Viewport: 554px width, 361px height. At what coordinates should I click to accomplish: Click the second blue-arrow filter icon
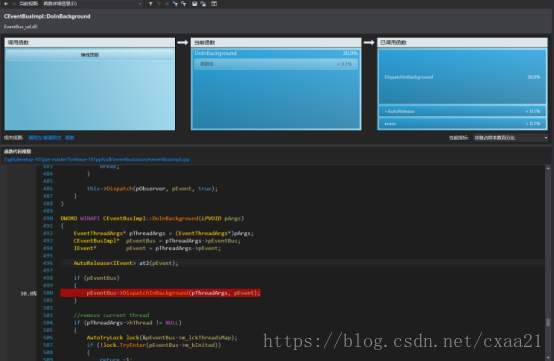click(184, 4)
